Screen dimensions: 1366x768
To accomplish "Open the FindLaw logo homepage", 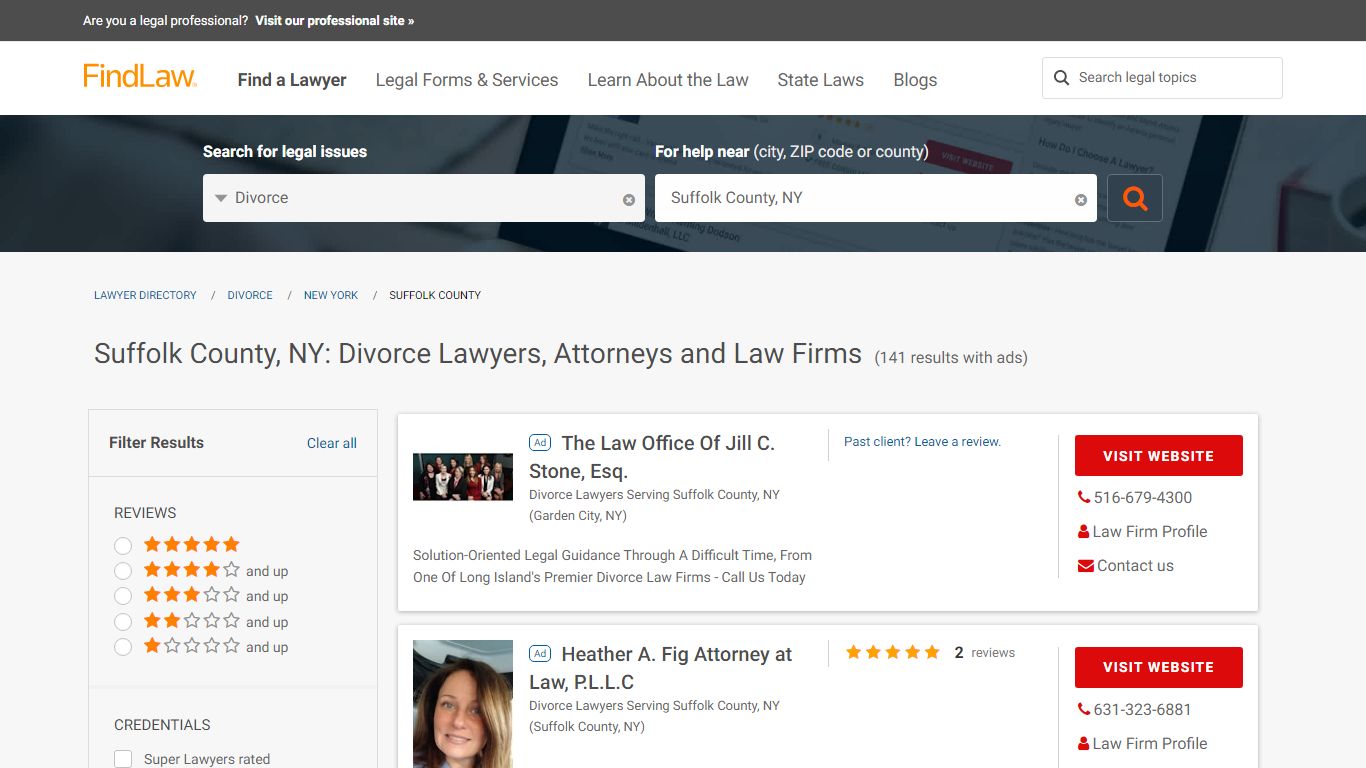I will click(x=140, y=77).
